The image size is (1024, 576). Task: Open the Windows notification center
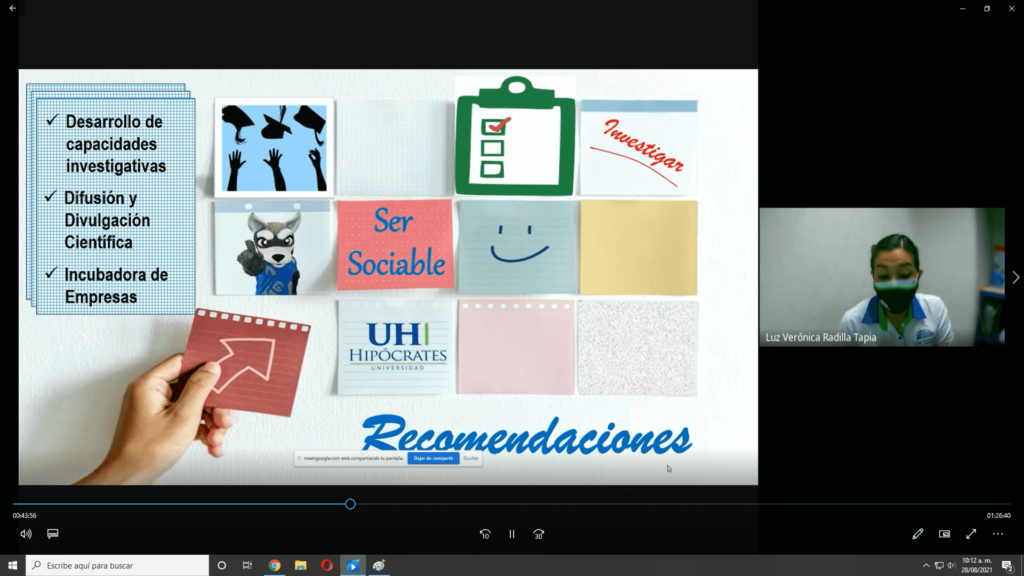[1007, 565]
